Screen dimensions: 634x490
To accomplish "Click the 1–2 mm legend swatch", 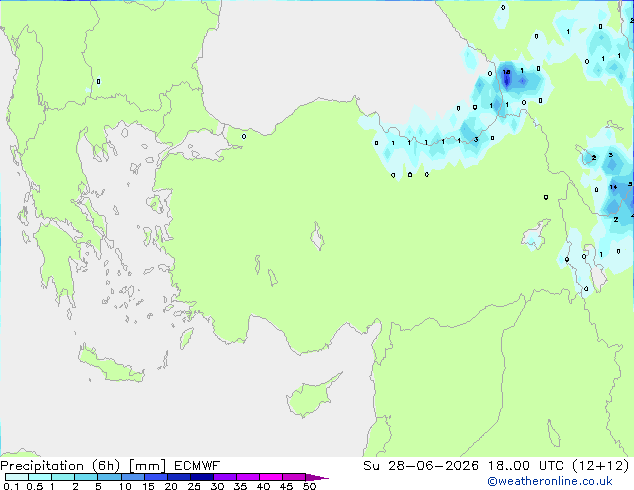I will [x=63, y=477].
